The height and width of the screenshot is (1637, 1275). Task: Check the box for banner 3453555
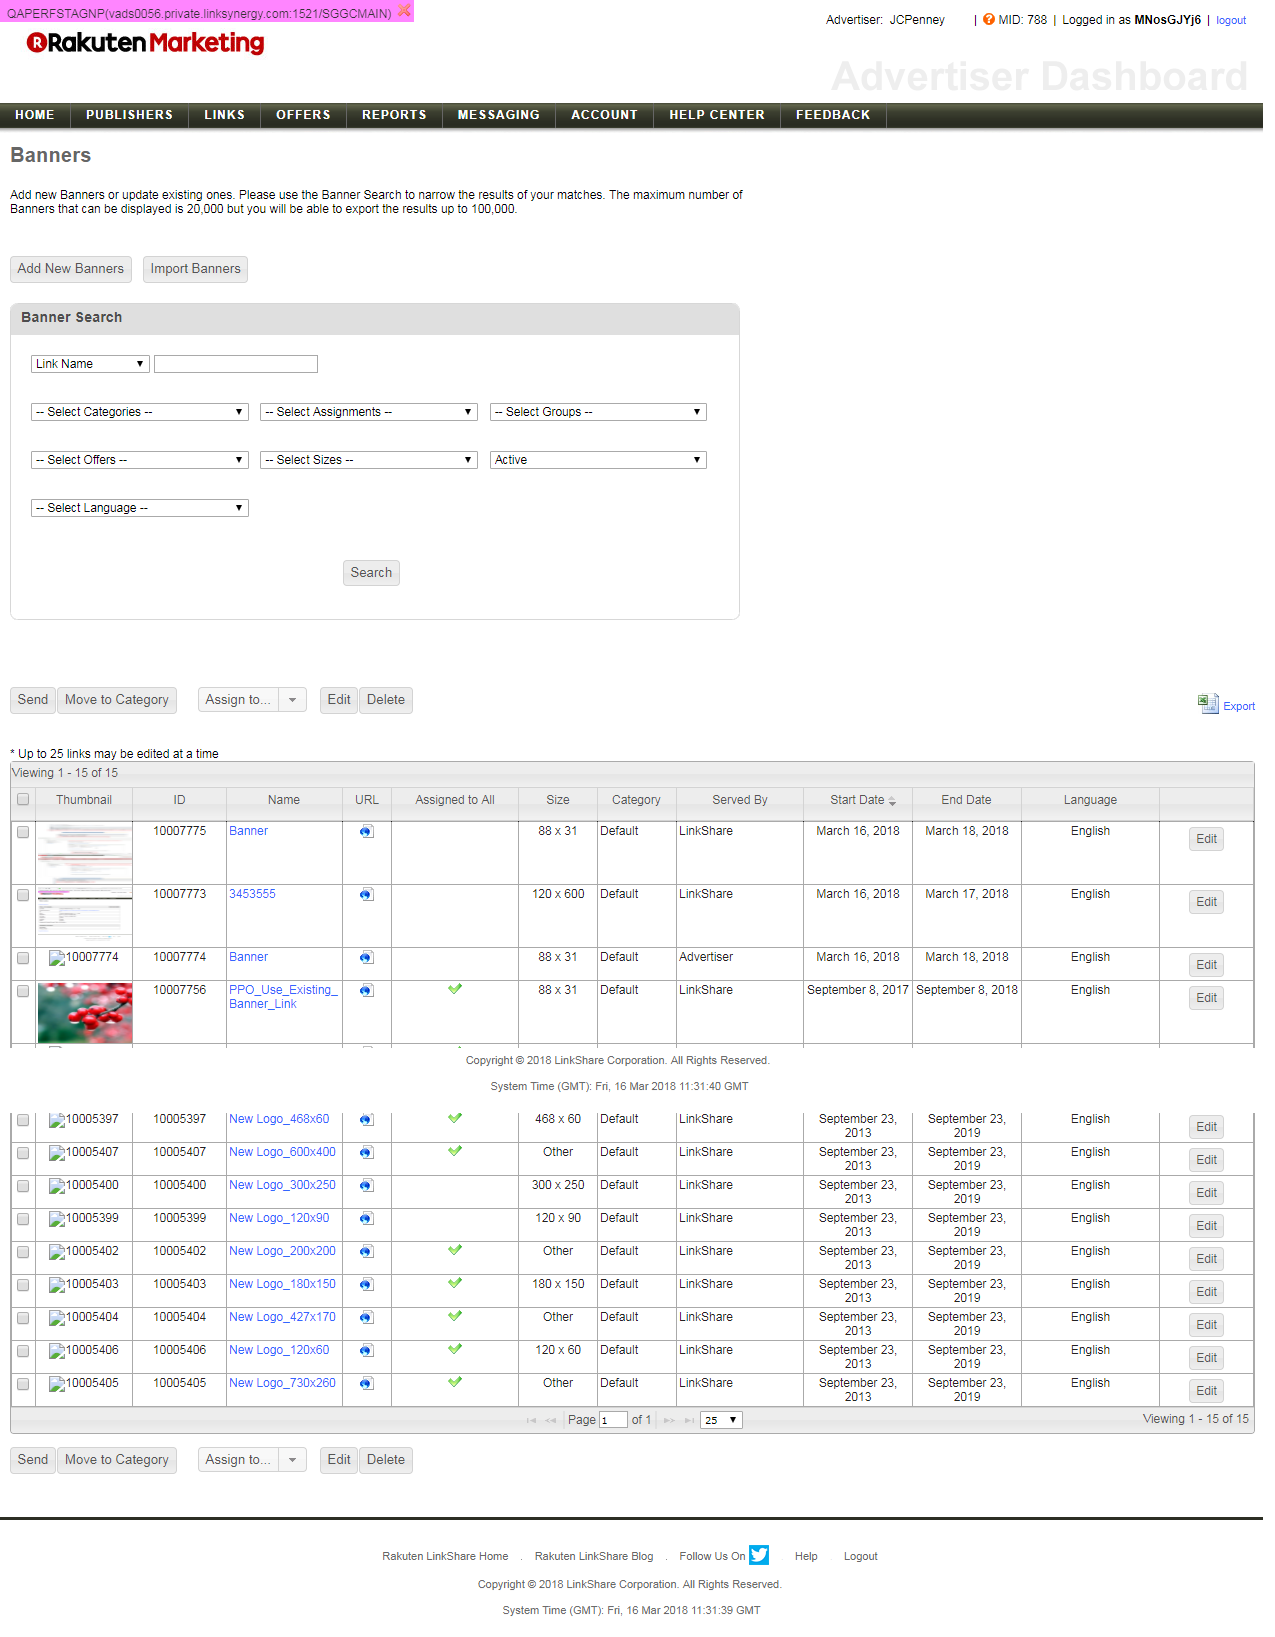click(x=23, y=895)
